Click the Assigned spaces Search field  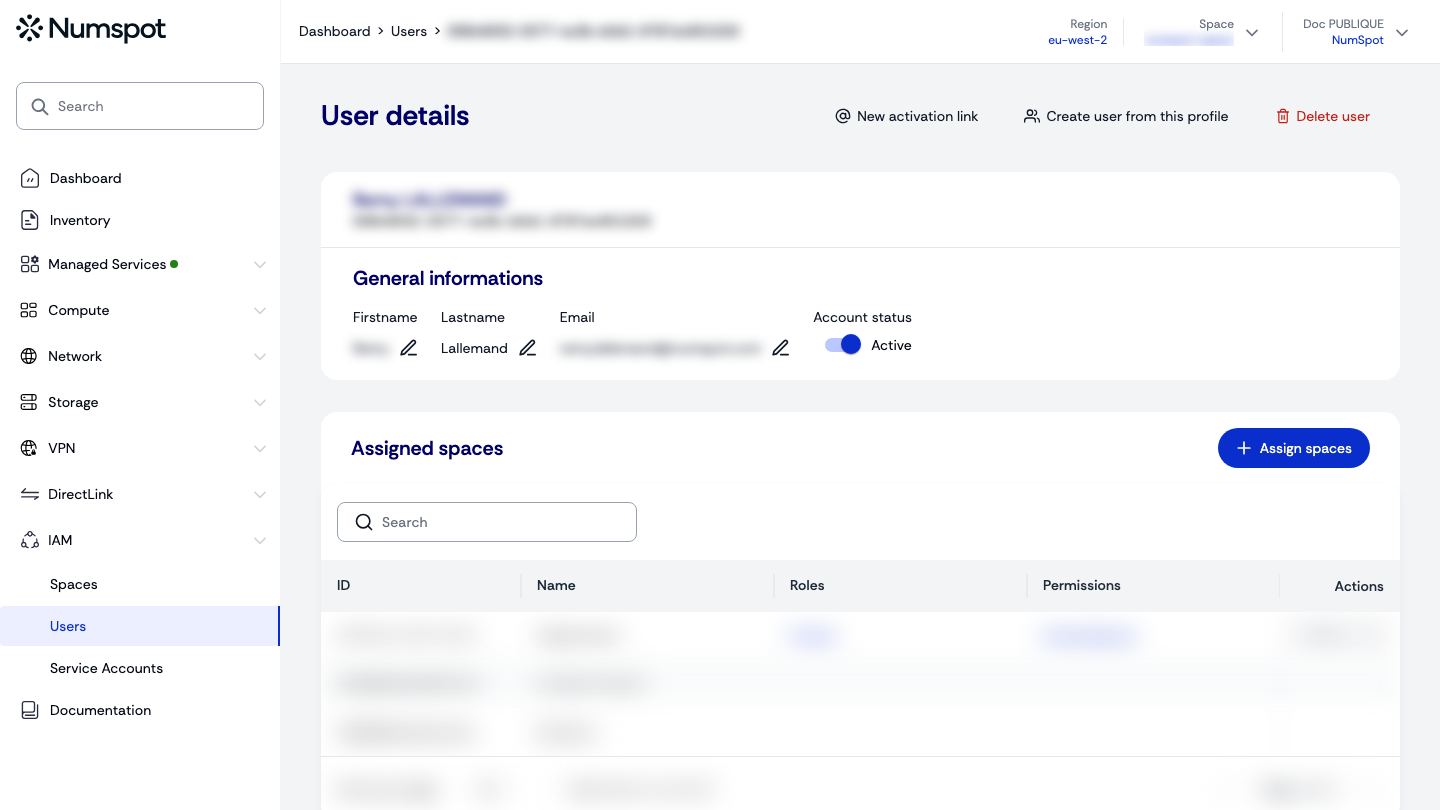pyautogui.click(x=487, y=522)
